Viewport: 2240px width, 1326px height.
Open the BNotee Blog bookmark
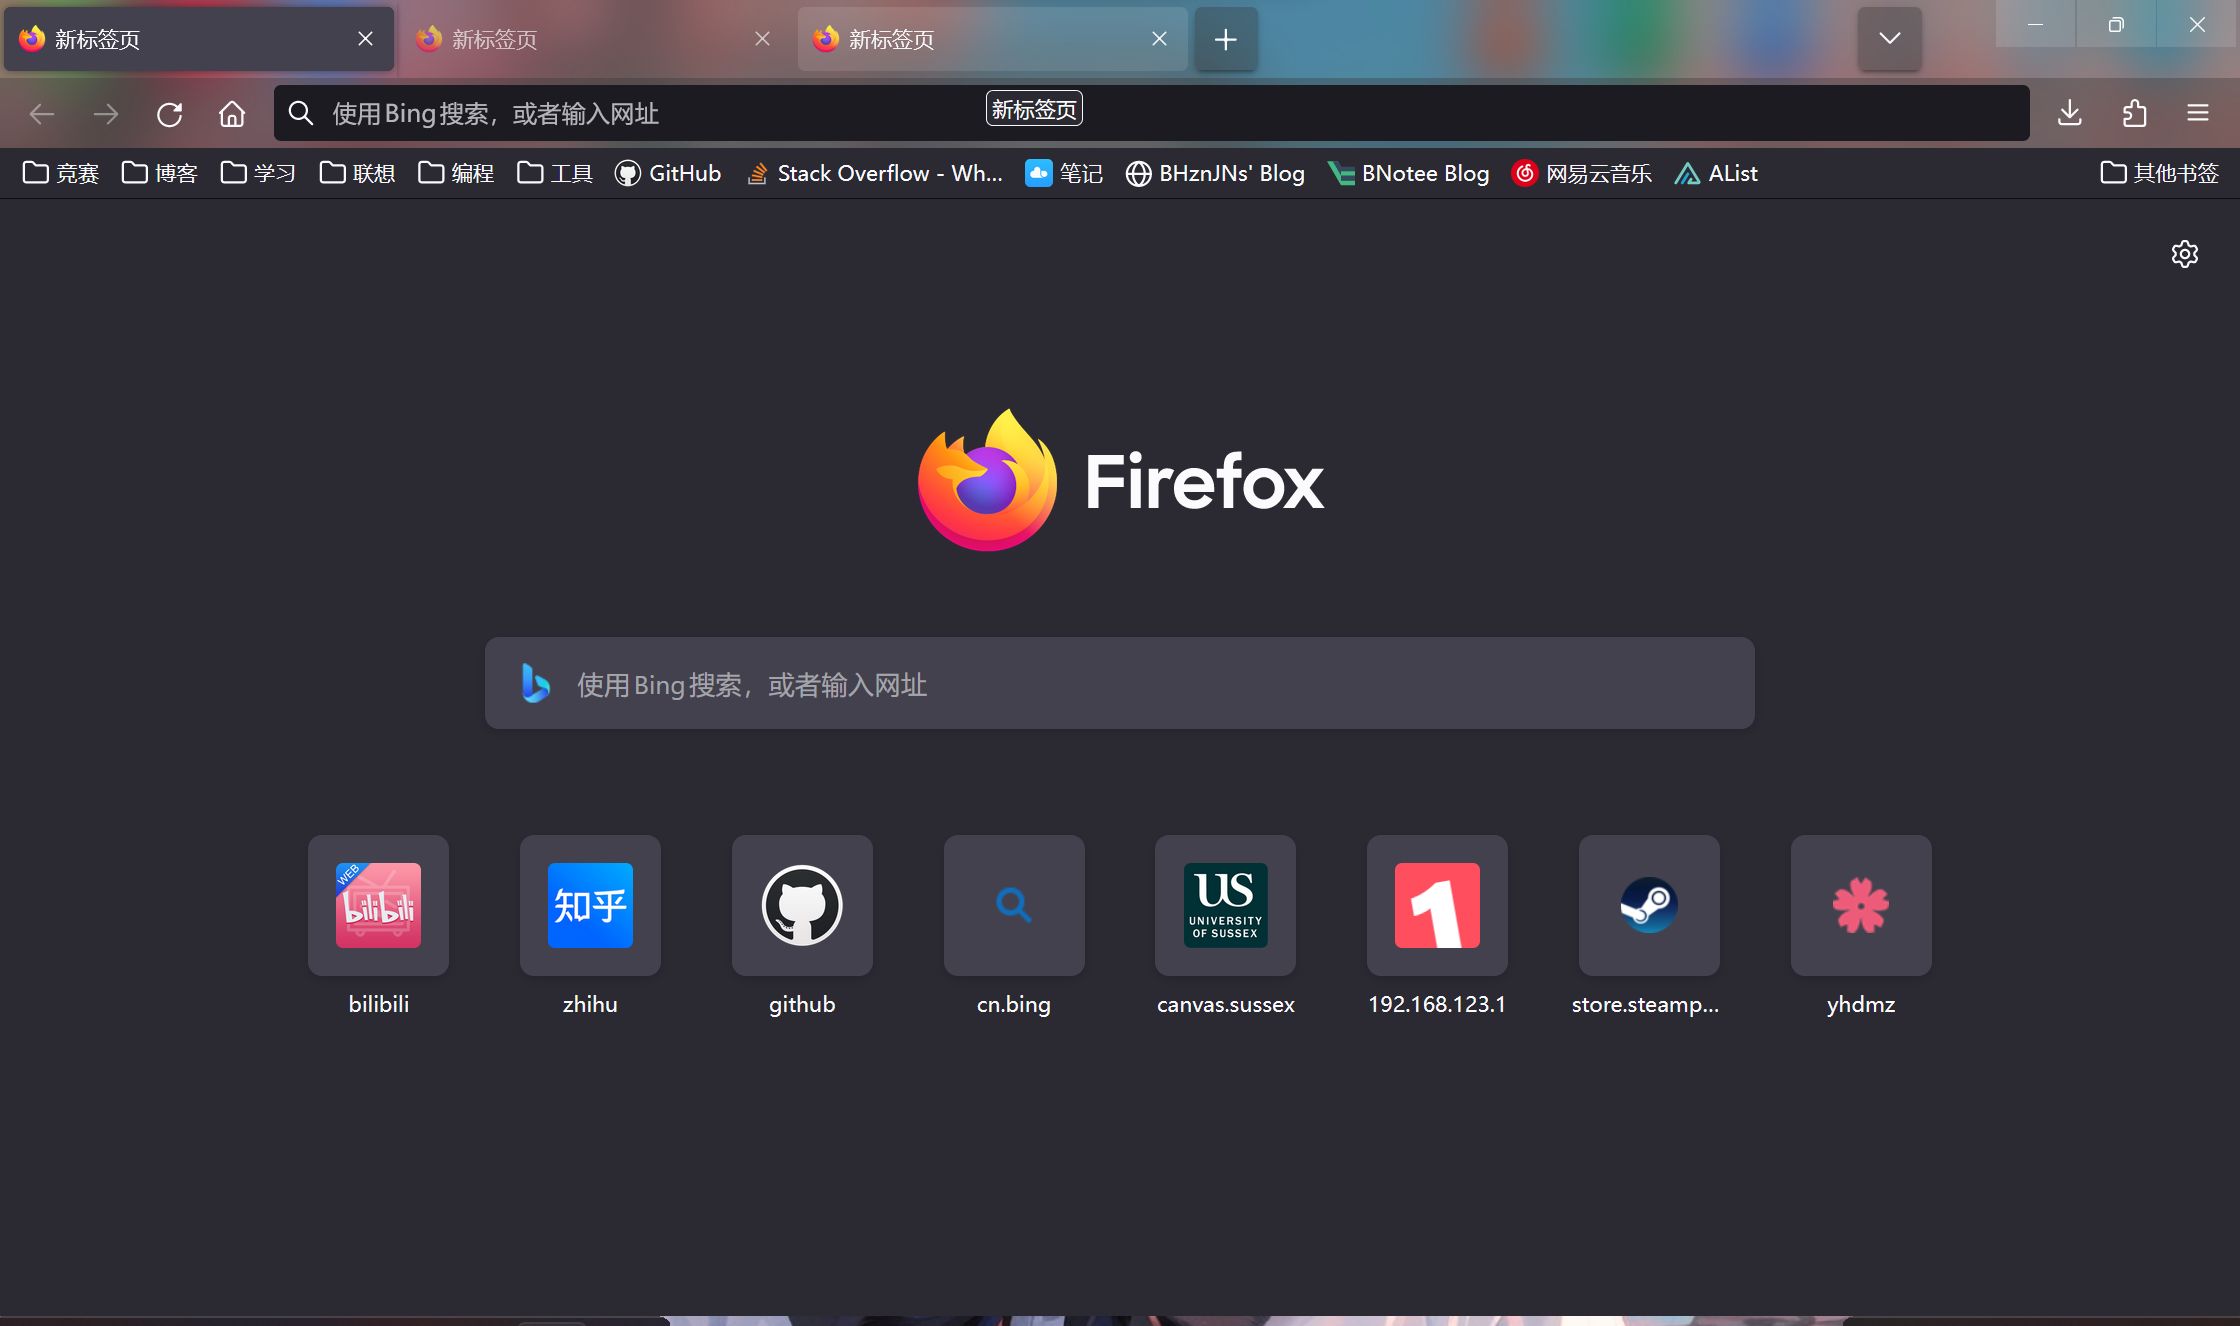1408,173
